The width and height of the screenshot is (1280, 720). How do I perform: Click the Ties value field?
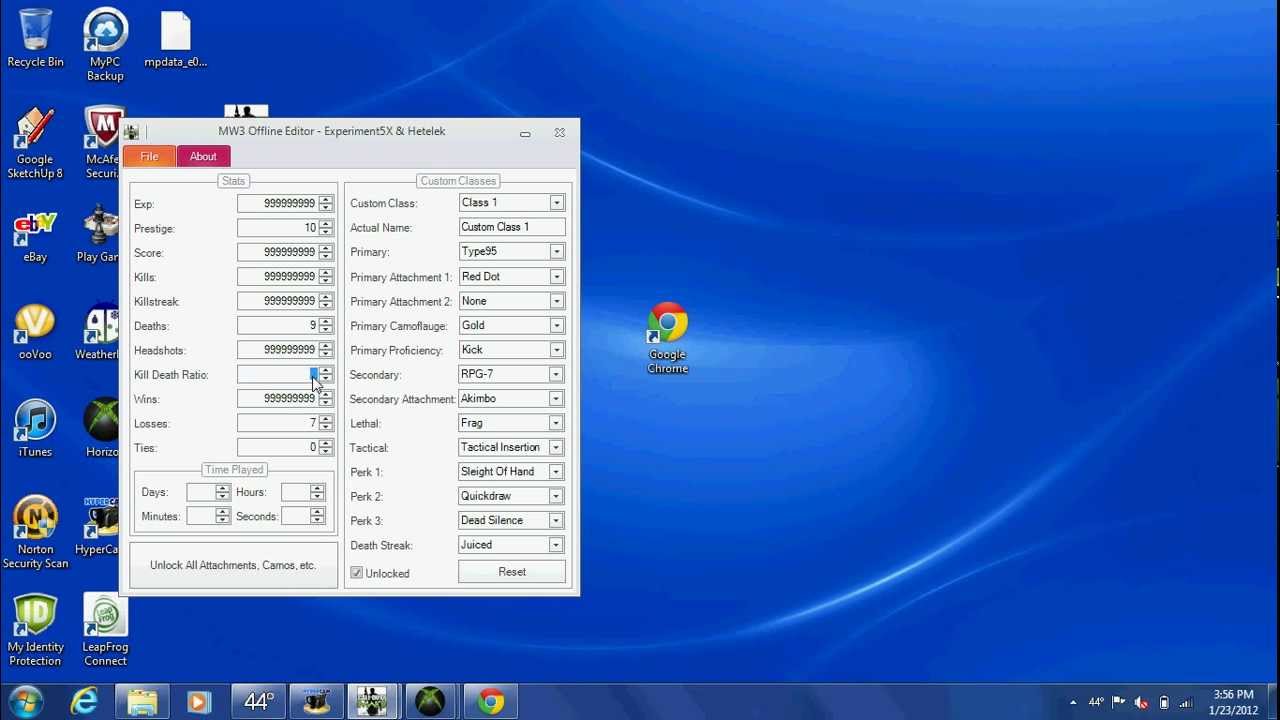(278, 448)
